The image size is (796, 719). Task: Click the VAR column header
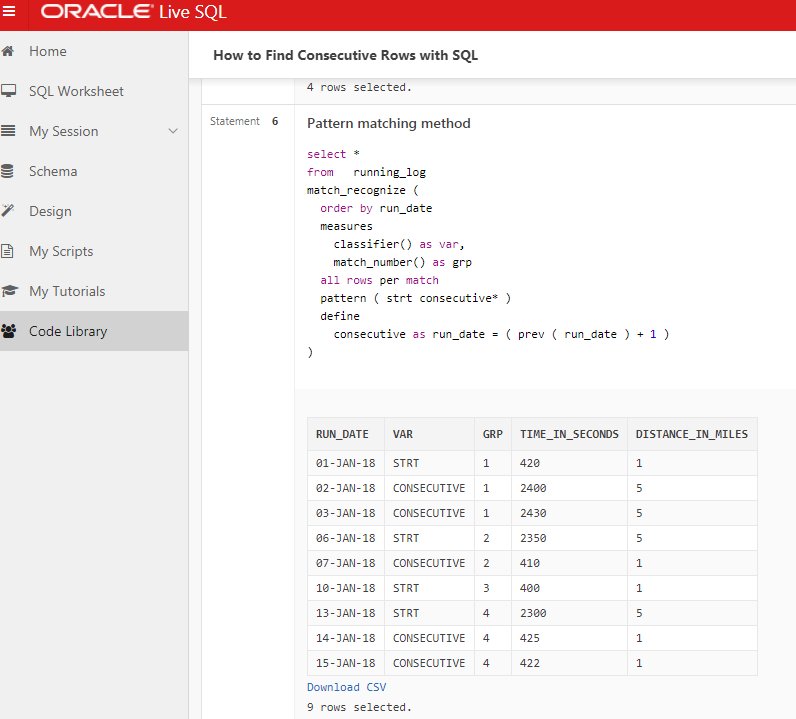click(x=429, y=434)
